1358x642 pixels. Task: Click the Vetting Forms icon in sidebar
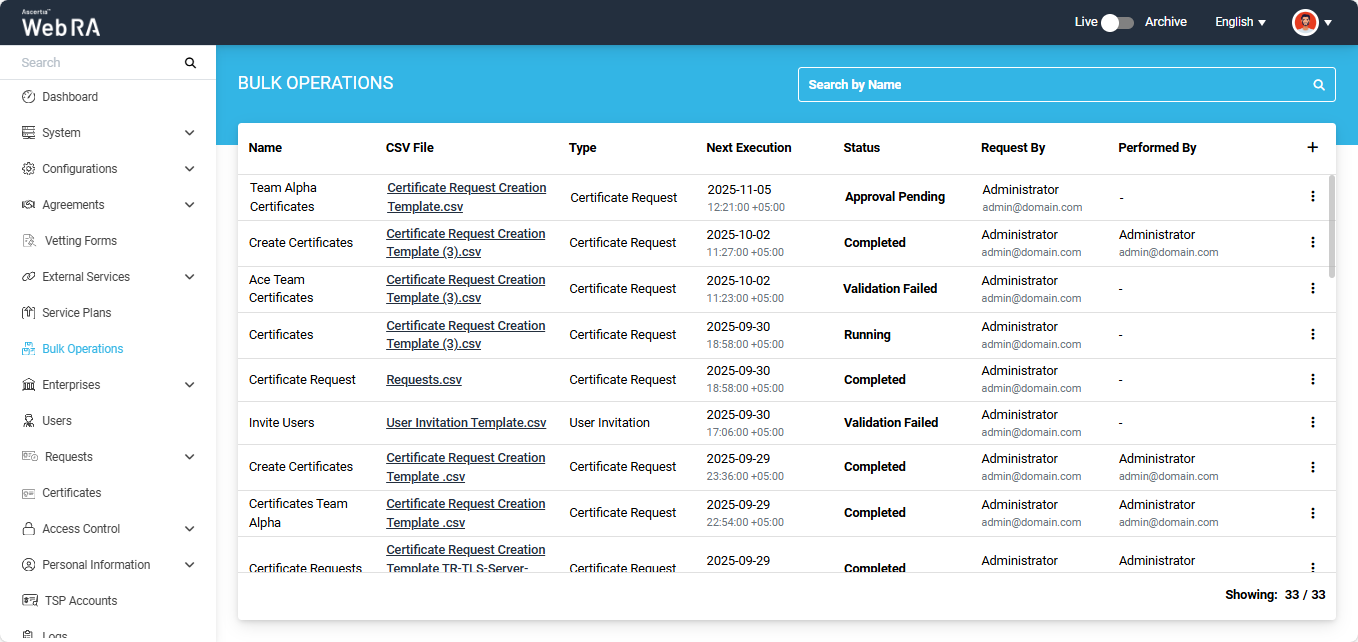(28, 241)
